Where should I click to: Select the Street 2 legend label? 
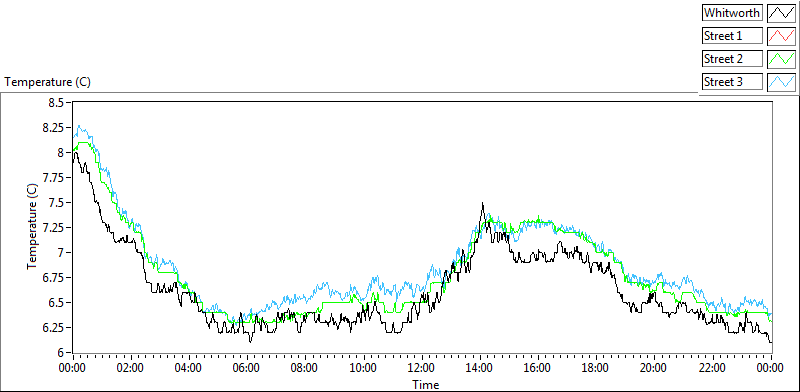[732, 59]
